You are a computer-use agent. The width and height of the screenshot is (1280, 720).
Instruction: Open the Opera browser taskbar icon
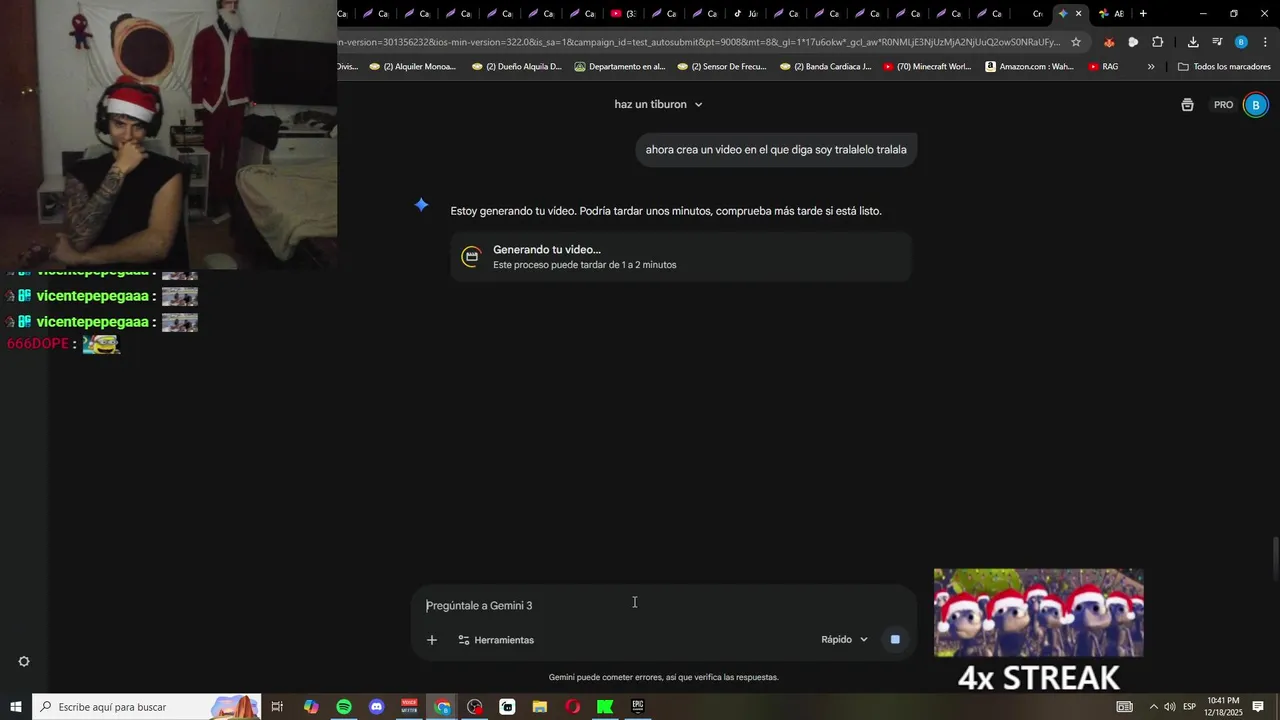572,707
